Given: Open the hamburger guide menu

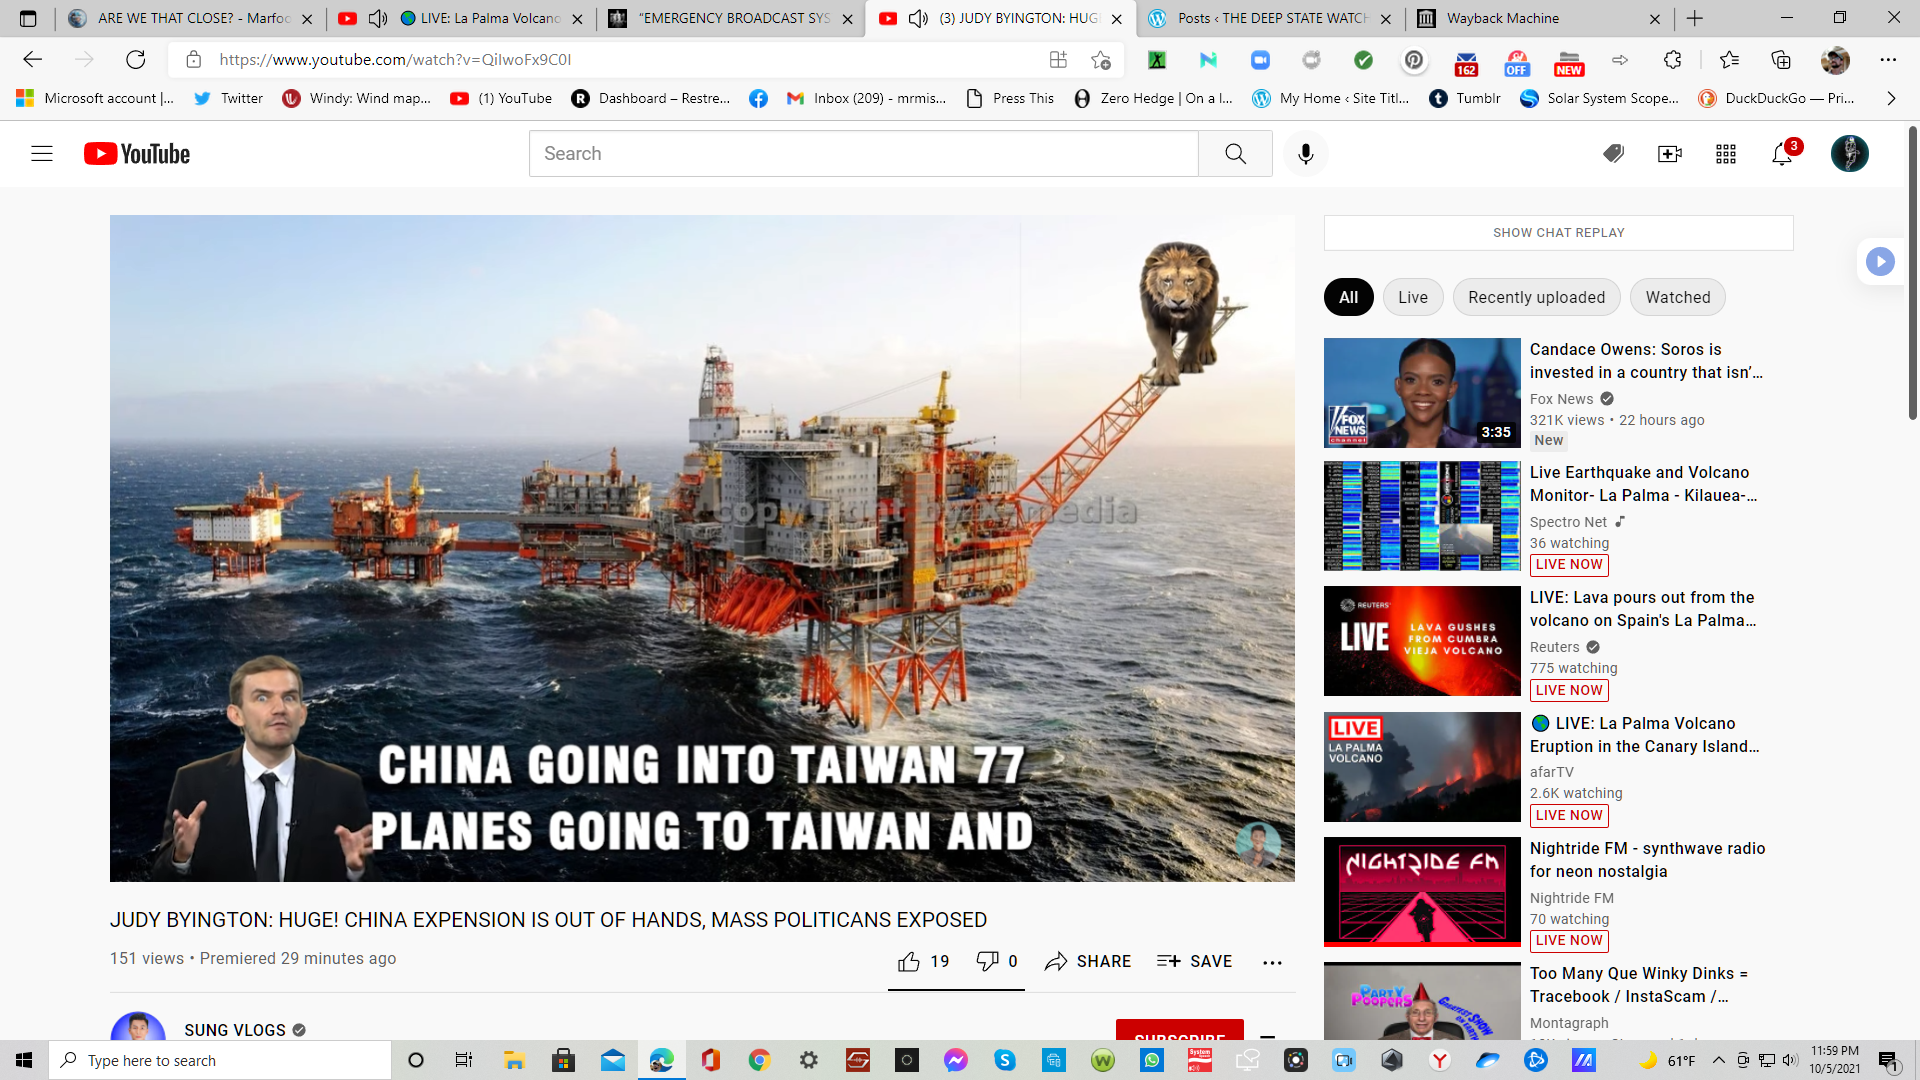Looking at the screenshot, I should click(42, 154).
